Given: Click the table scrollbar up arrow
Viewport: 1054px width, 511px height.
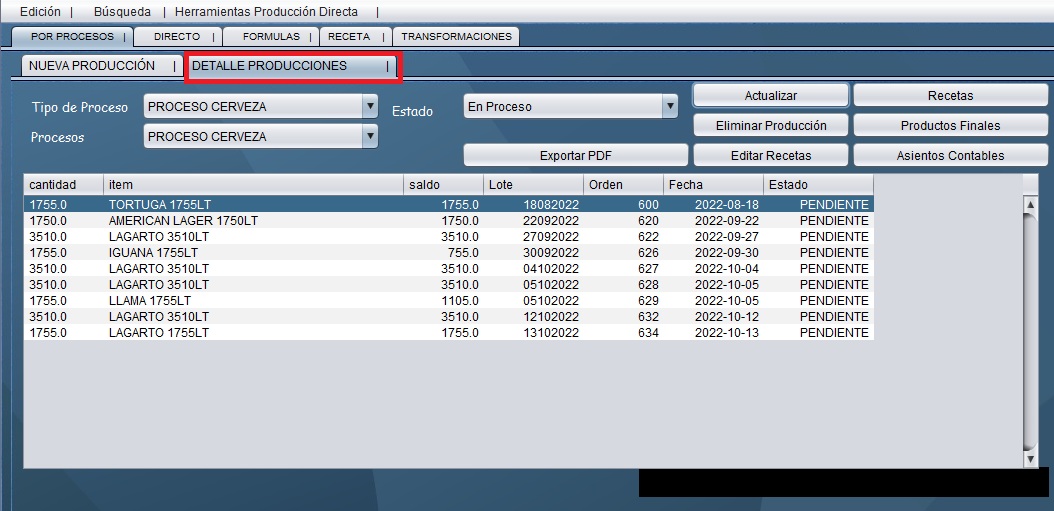Looking at the screenshot, I should [x=1031, y=205].
